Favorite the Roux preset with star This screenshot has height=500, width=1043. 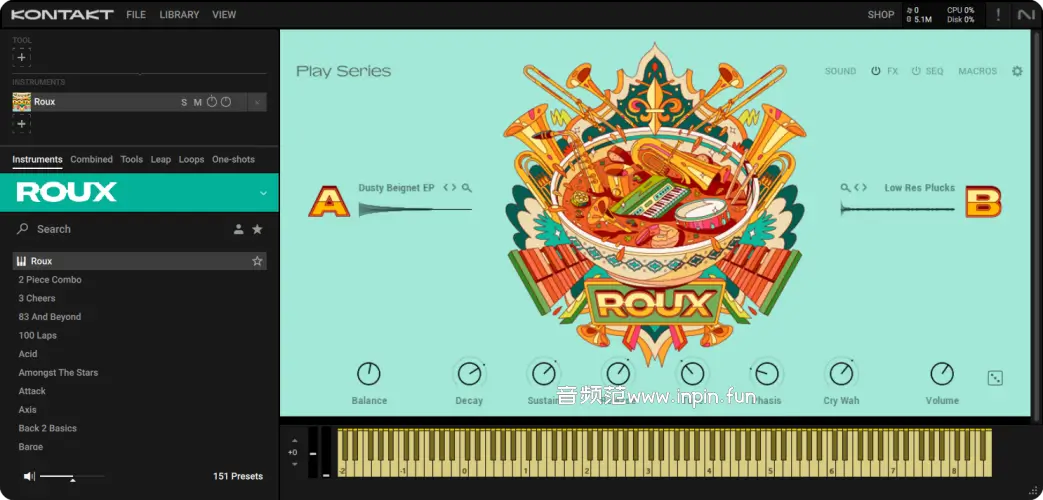point(257,261)
